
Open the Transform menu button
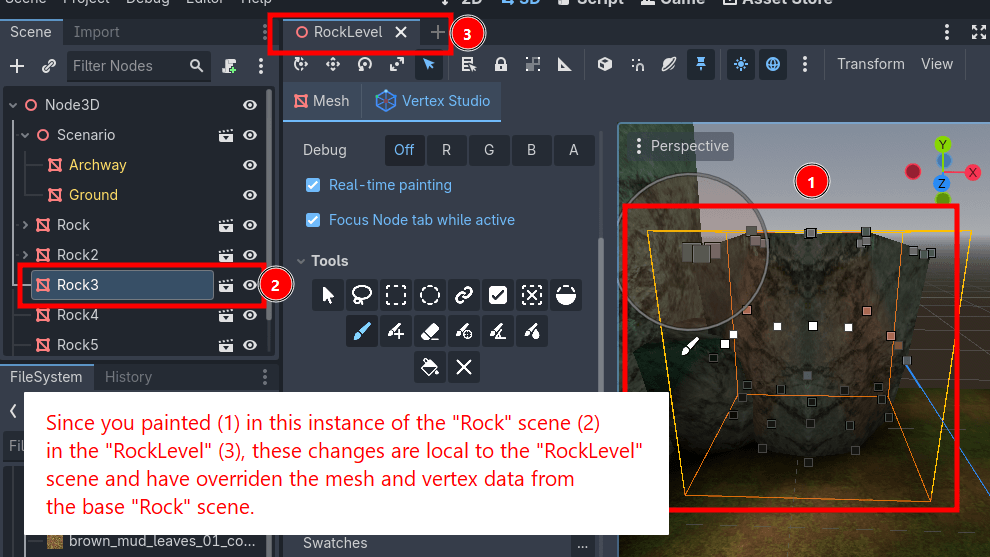pyautogui.click(x=871, y=64)
